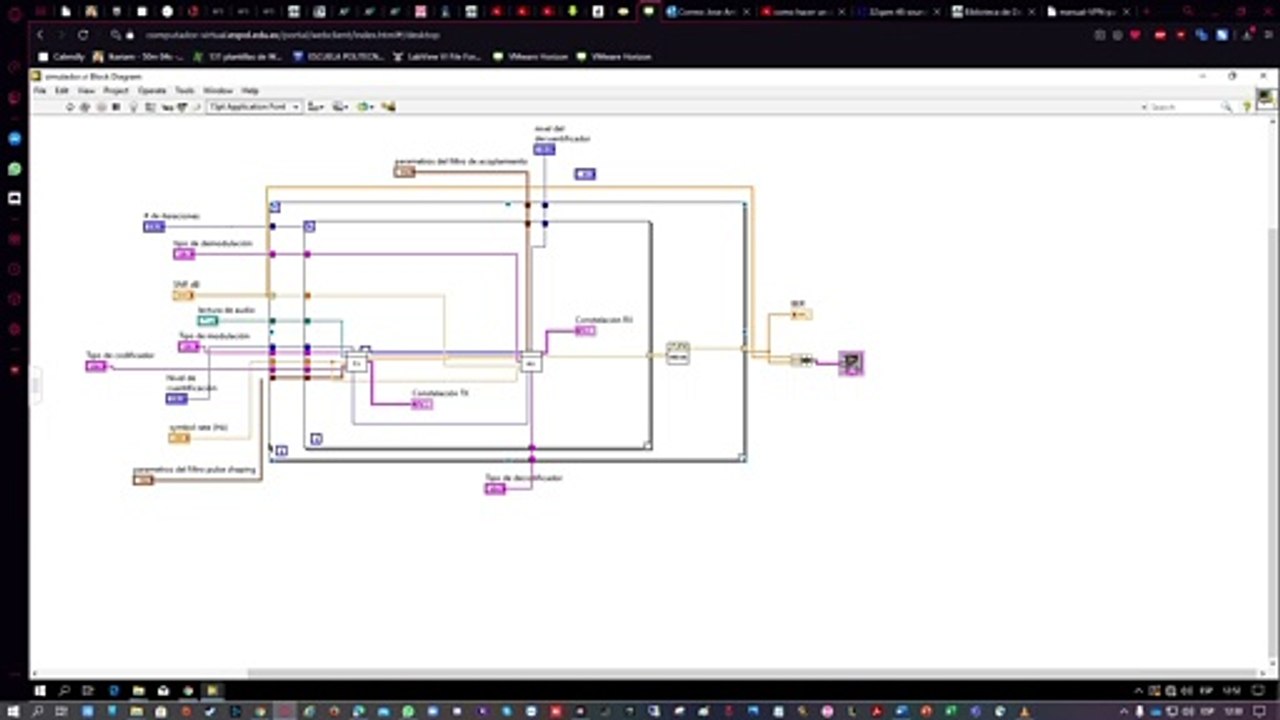Open the Distribute Objects dropdown
This screenshot has height=720, width=1280.
tap(340, 107)
